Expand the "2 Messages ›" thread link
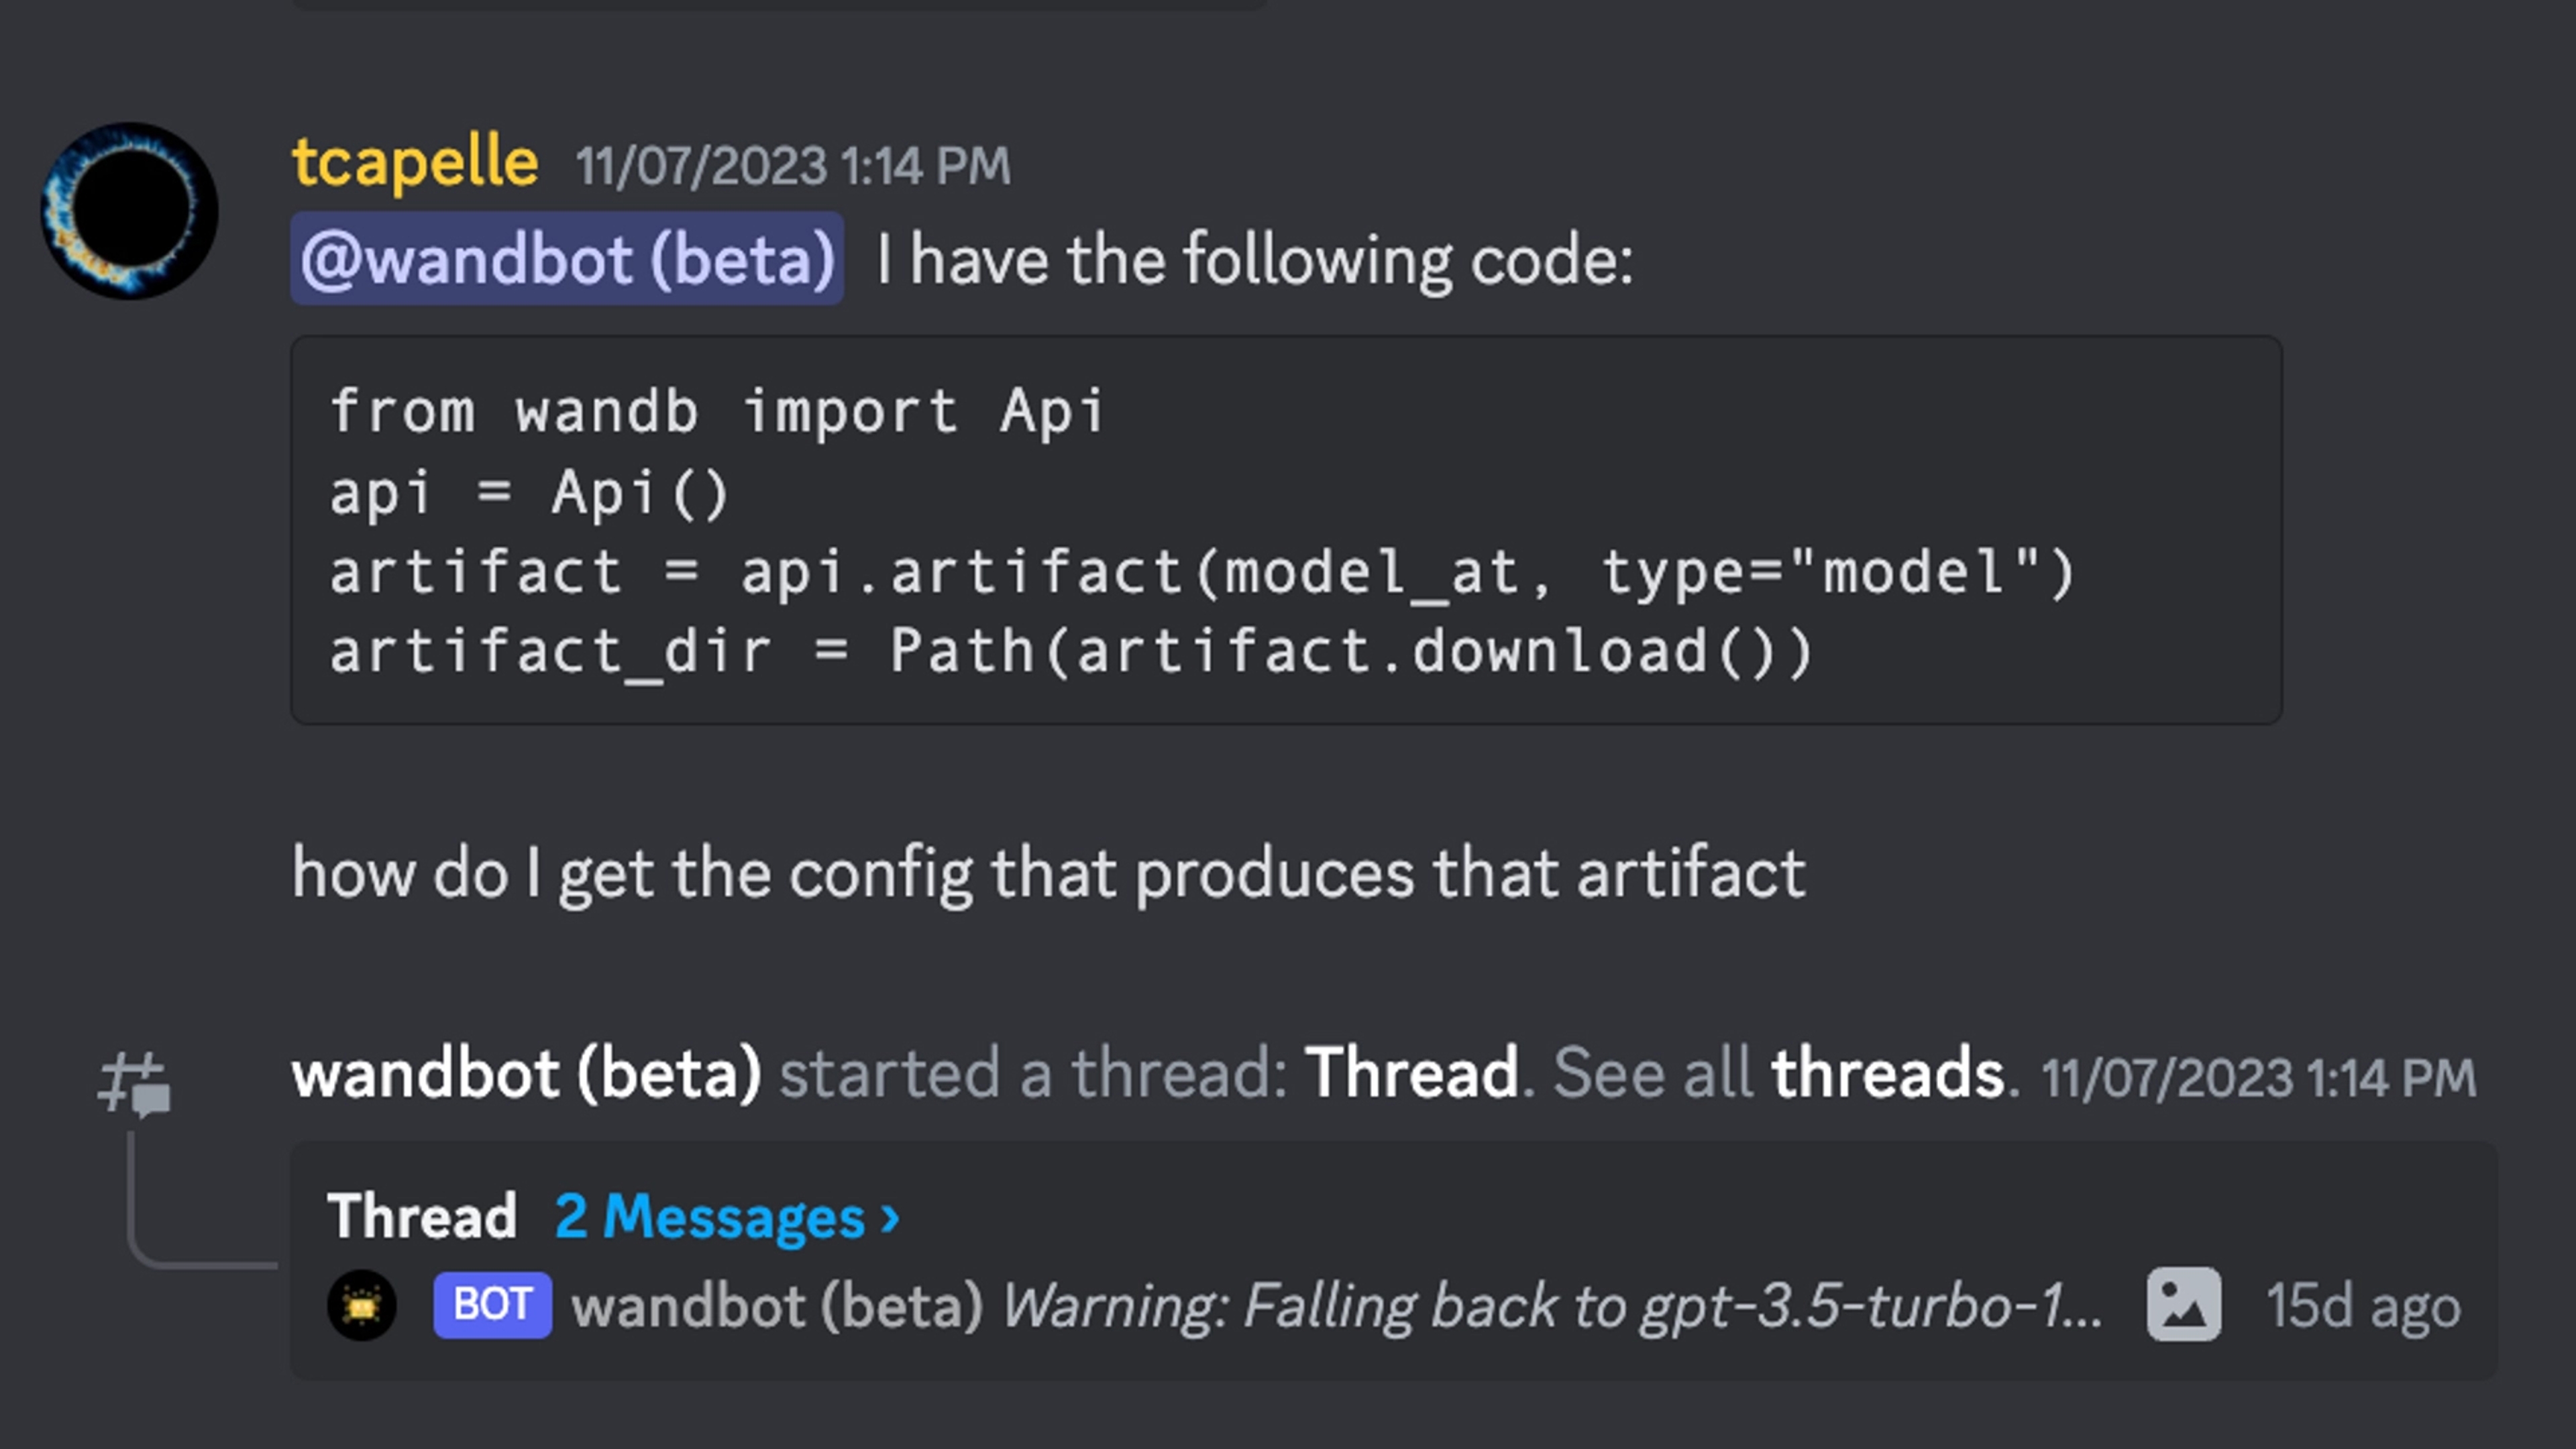 pos(727,1217)
